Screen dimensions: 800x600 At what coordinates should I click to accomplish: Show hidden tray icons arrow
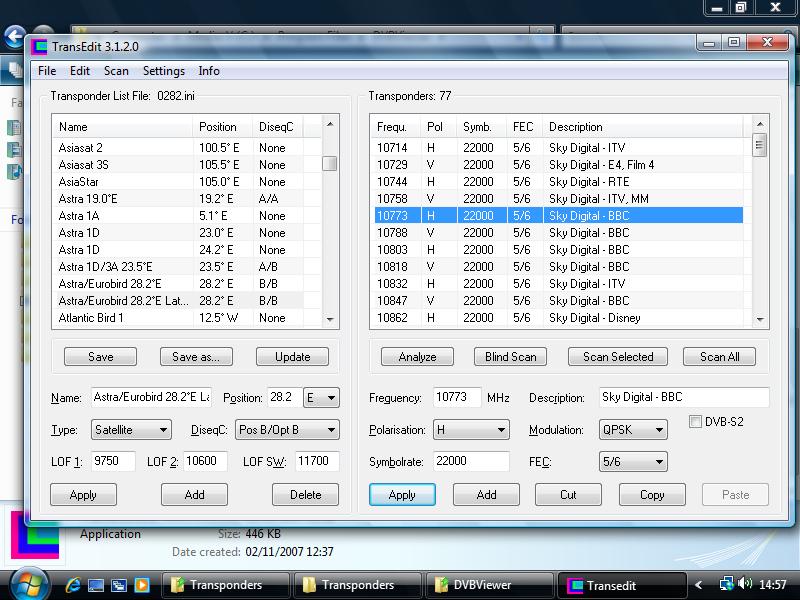[699, 585]
